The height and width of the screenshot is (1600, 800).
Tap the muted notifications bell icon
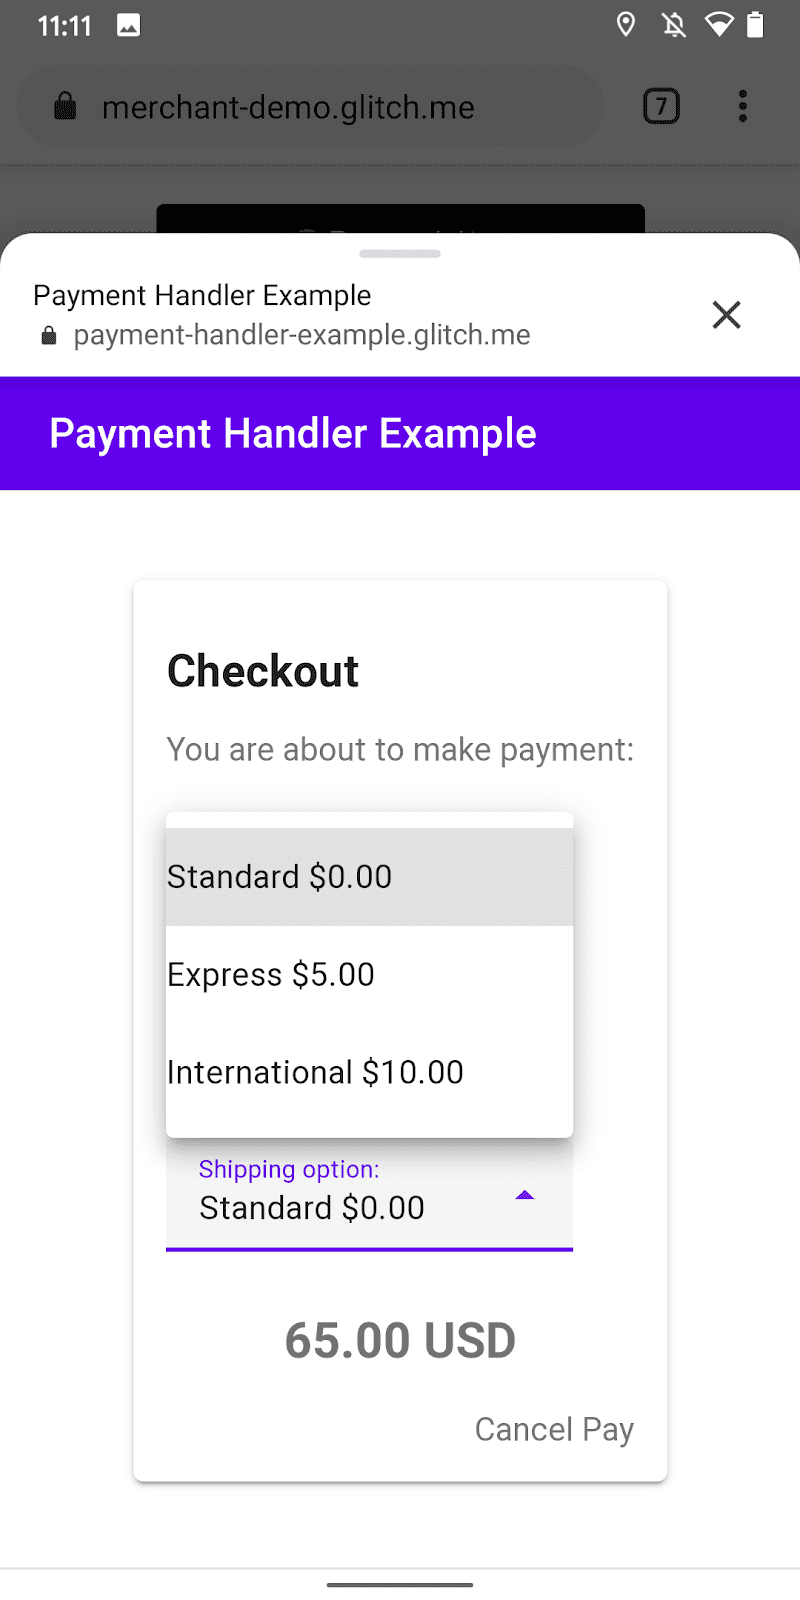pyautogui.click(x=674, y=25)
